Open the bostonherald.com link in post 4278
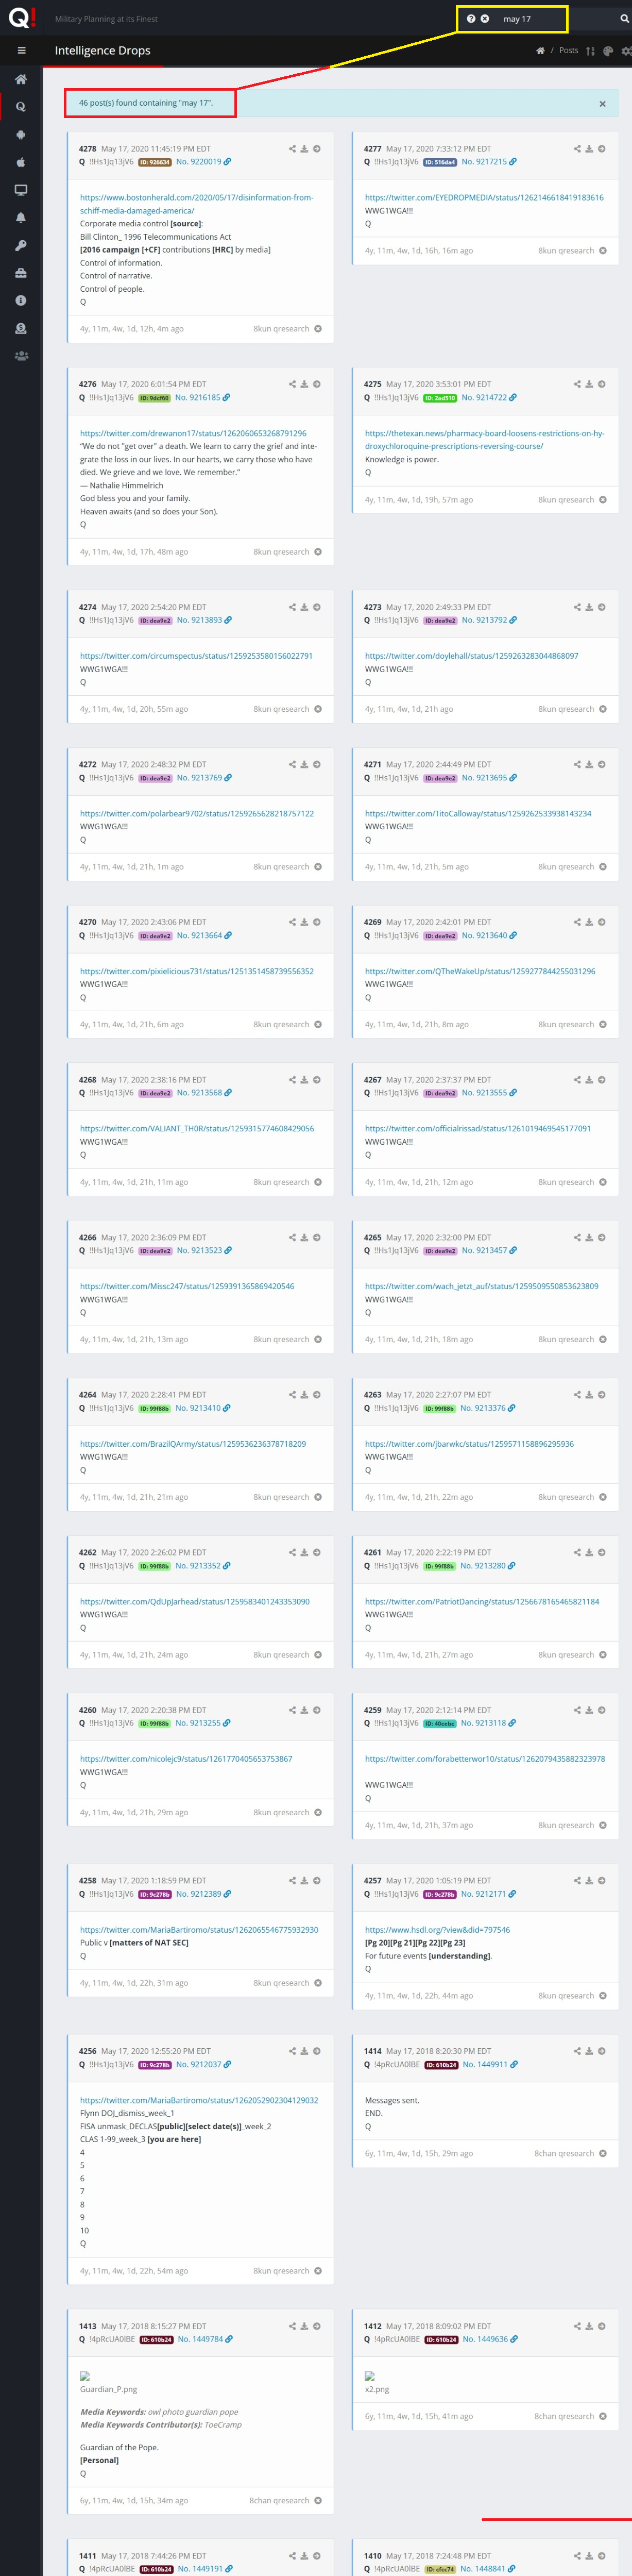Image resolution: width=632 pixels, height=2576 pixels. [x=197, y=204]
